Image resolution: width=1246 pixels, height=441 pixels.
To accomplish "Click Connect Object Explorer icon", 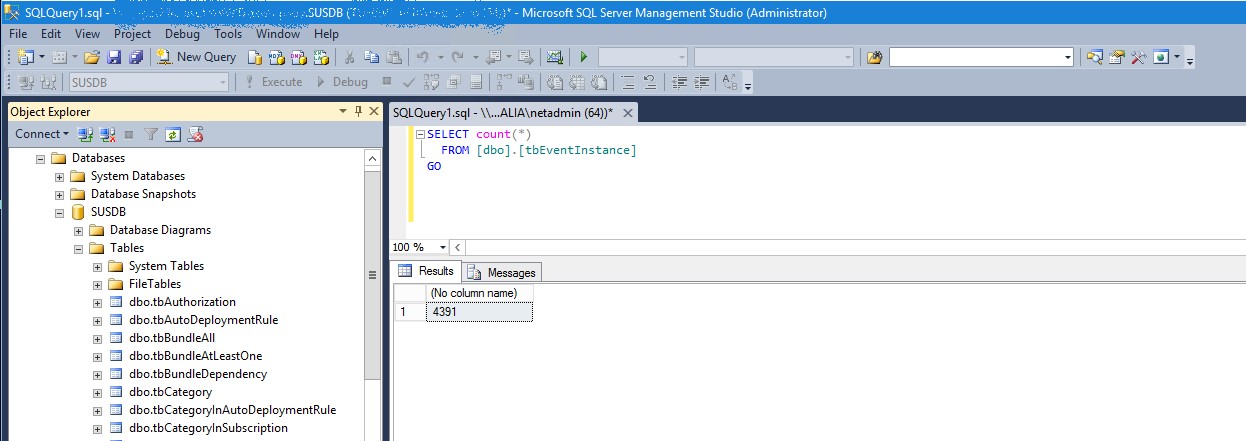I will [86, 133].
